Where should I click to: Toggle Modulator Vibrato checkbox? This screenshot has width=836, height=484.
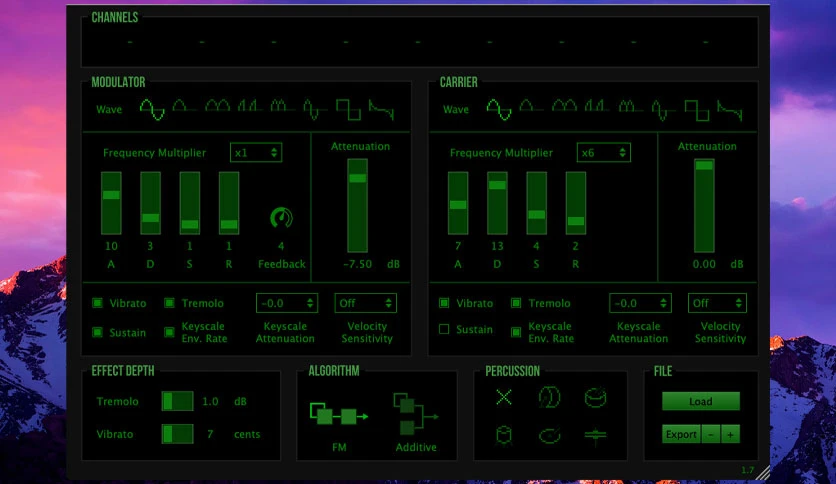[98, 303]
